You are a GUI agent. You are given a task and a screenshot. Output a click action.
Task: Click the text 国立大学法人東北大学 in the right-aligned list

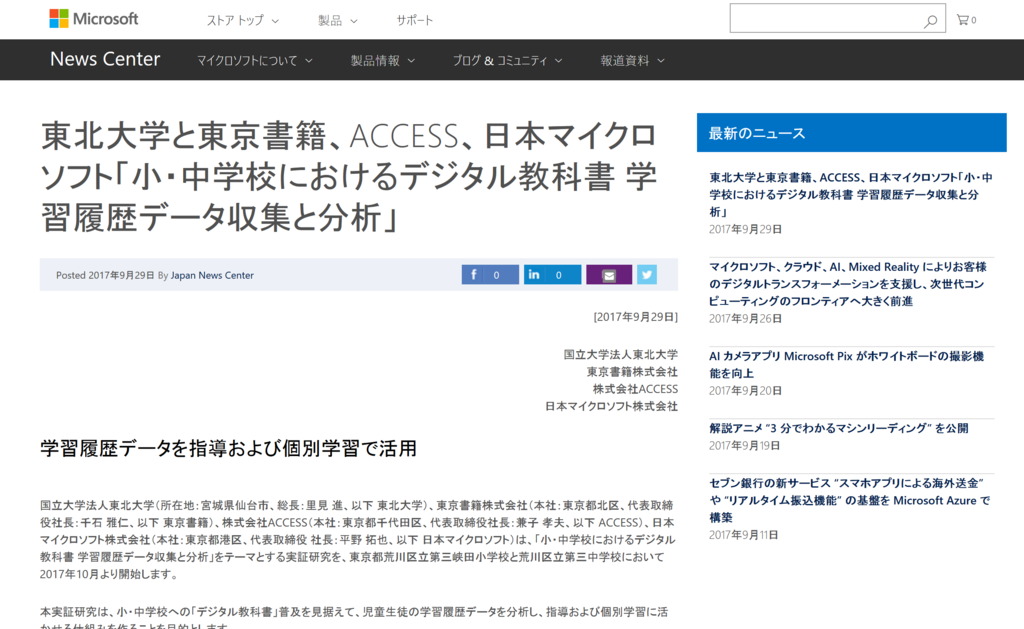pyautogui.click(x=621, y=354)
